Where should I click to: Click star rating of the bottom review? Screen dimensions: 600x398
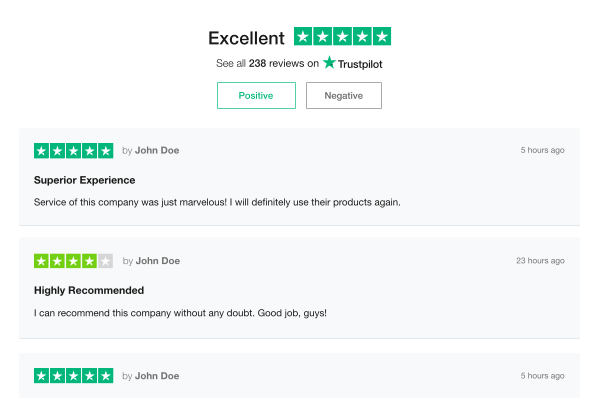[73, 376]
